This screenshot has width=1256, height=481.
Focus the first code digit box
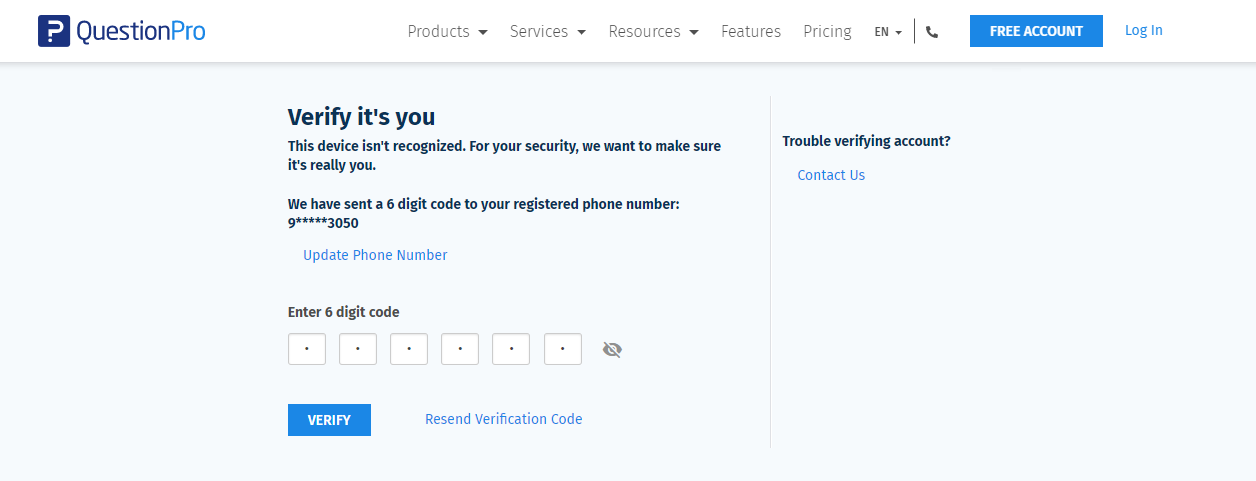point(307,349)
